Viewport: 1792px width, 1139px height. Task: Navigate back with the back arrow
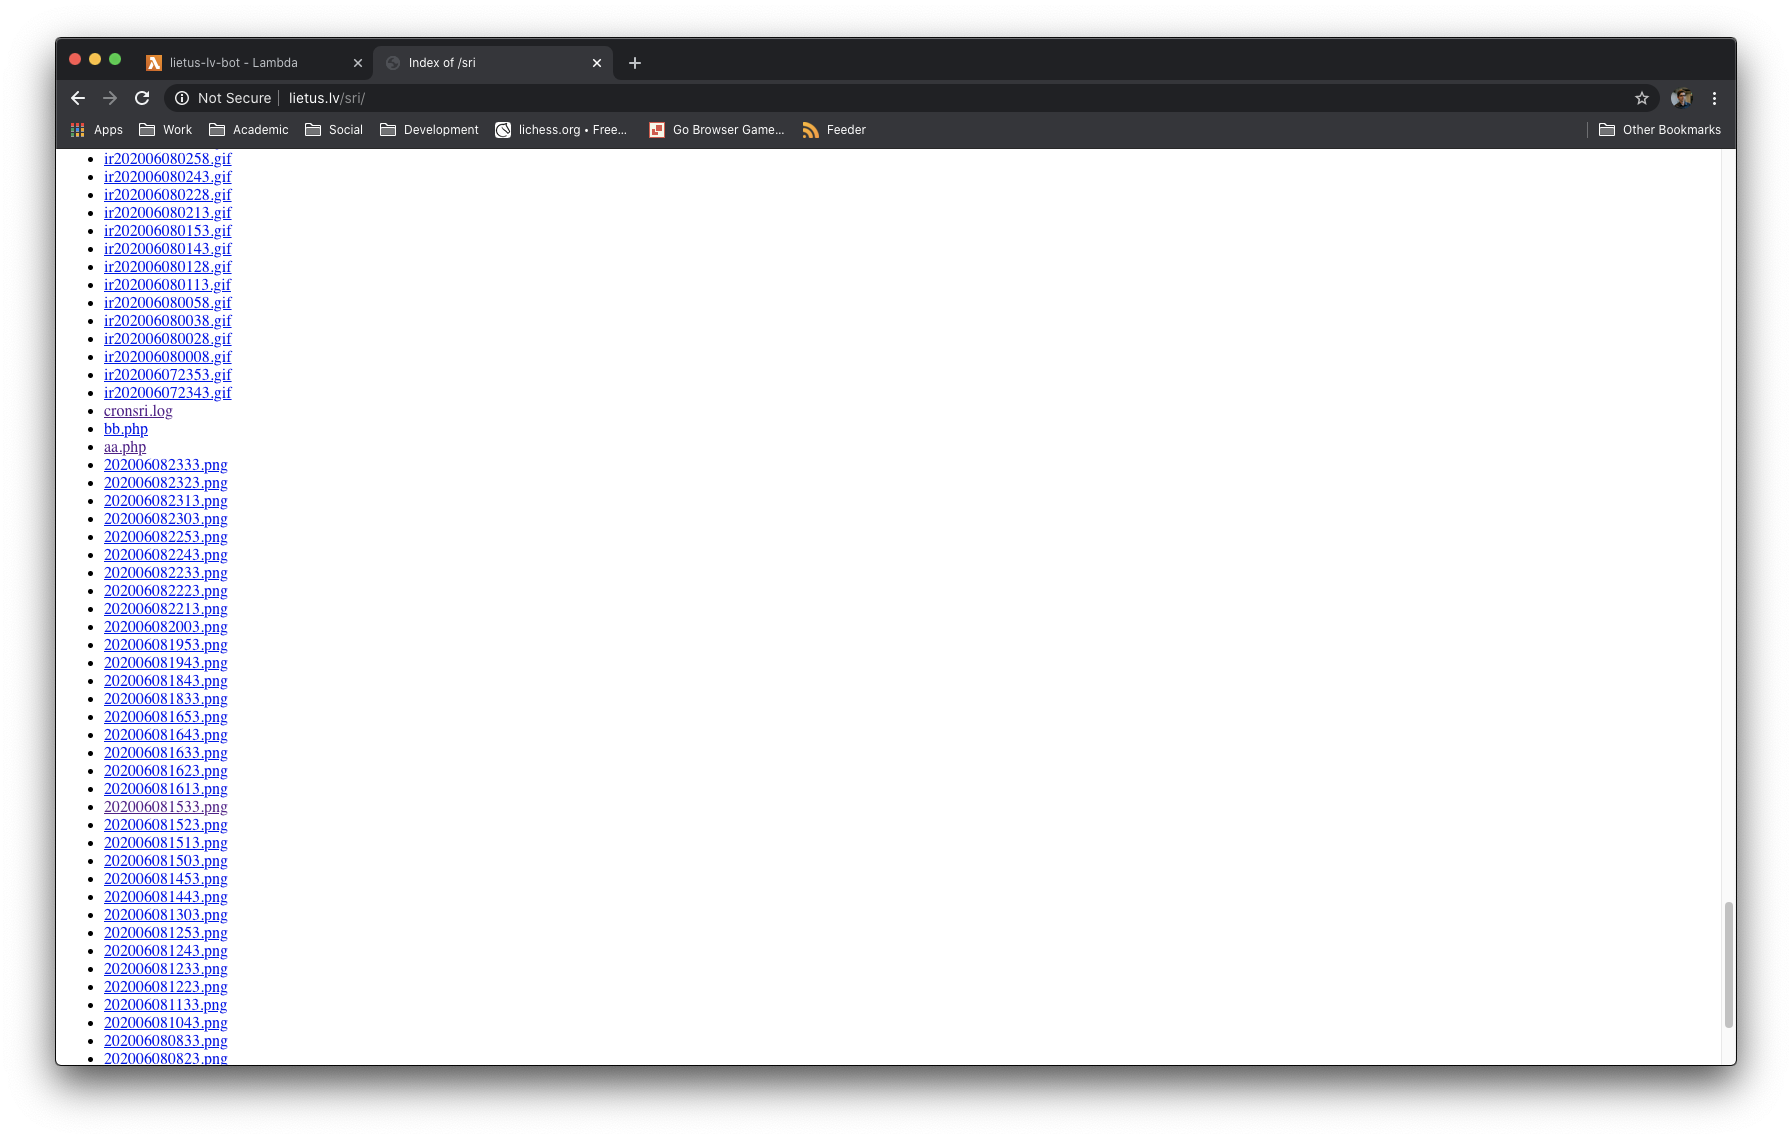pyautogui.click(x=78, y=98)
